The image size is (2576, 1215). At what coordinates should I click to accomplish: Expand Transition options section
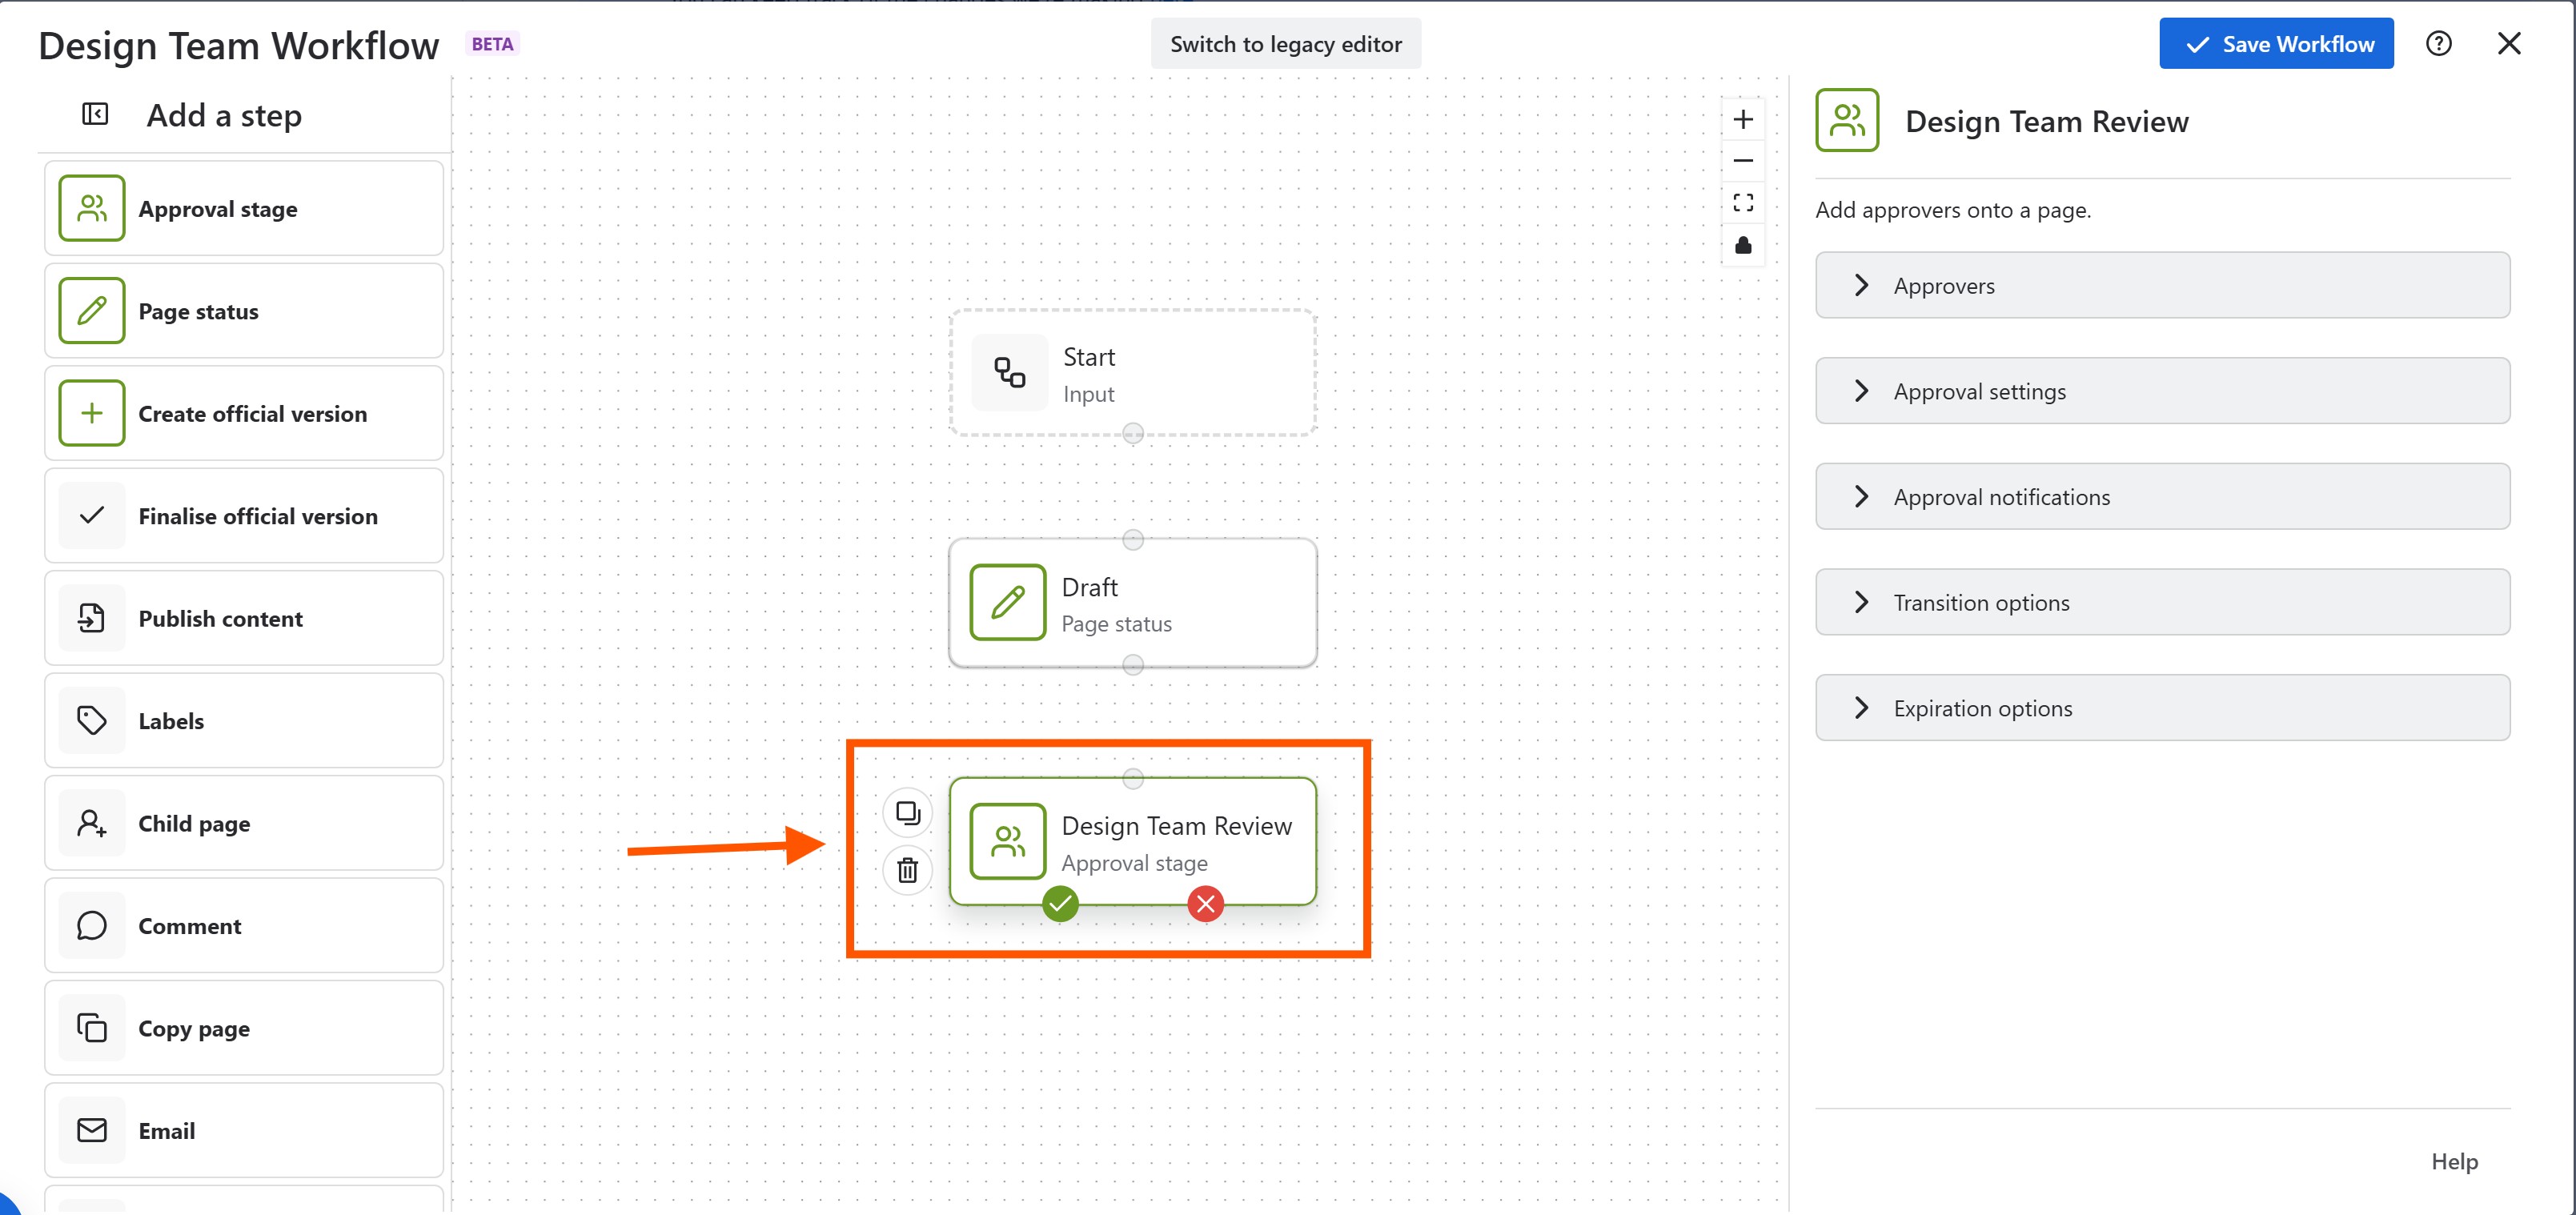[2162, 603]
